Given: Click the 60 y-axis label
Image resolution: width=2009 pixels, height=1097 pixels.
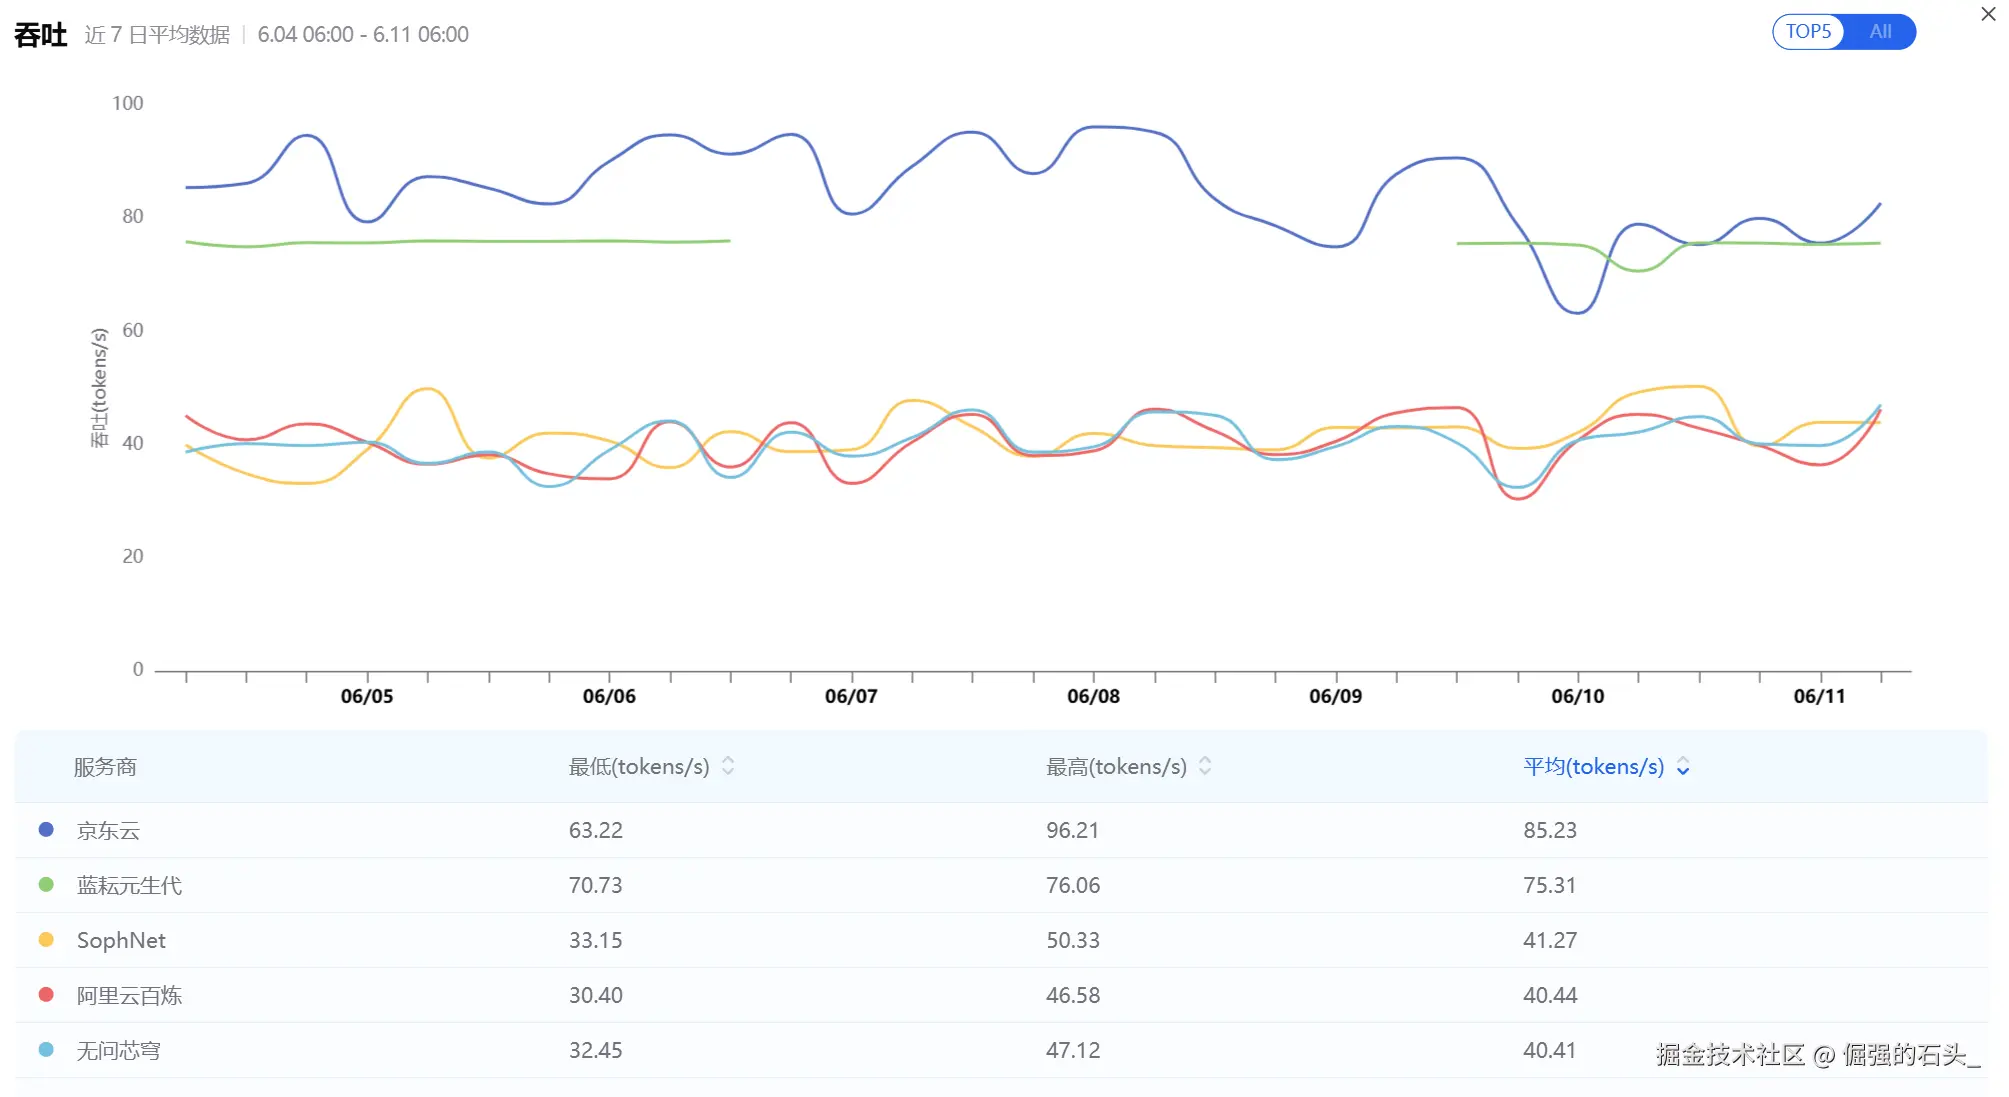Looking at the screenshot, I should pyautogui.click(x=133, y=330).
